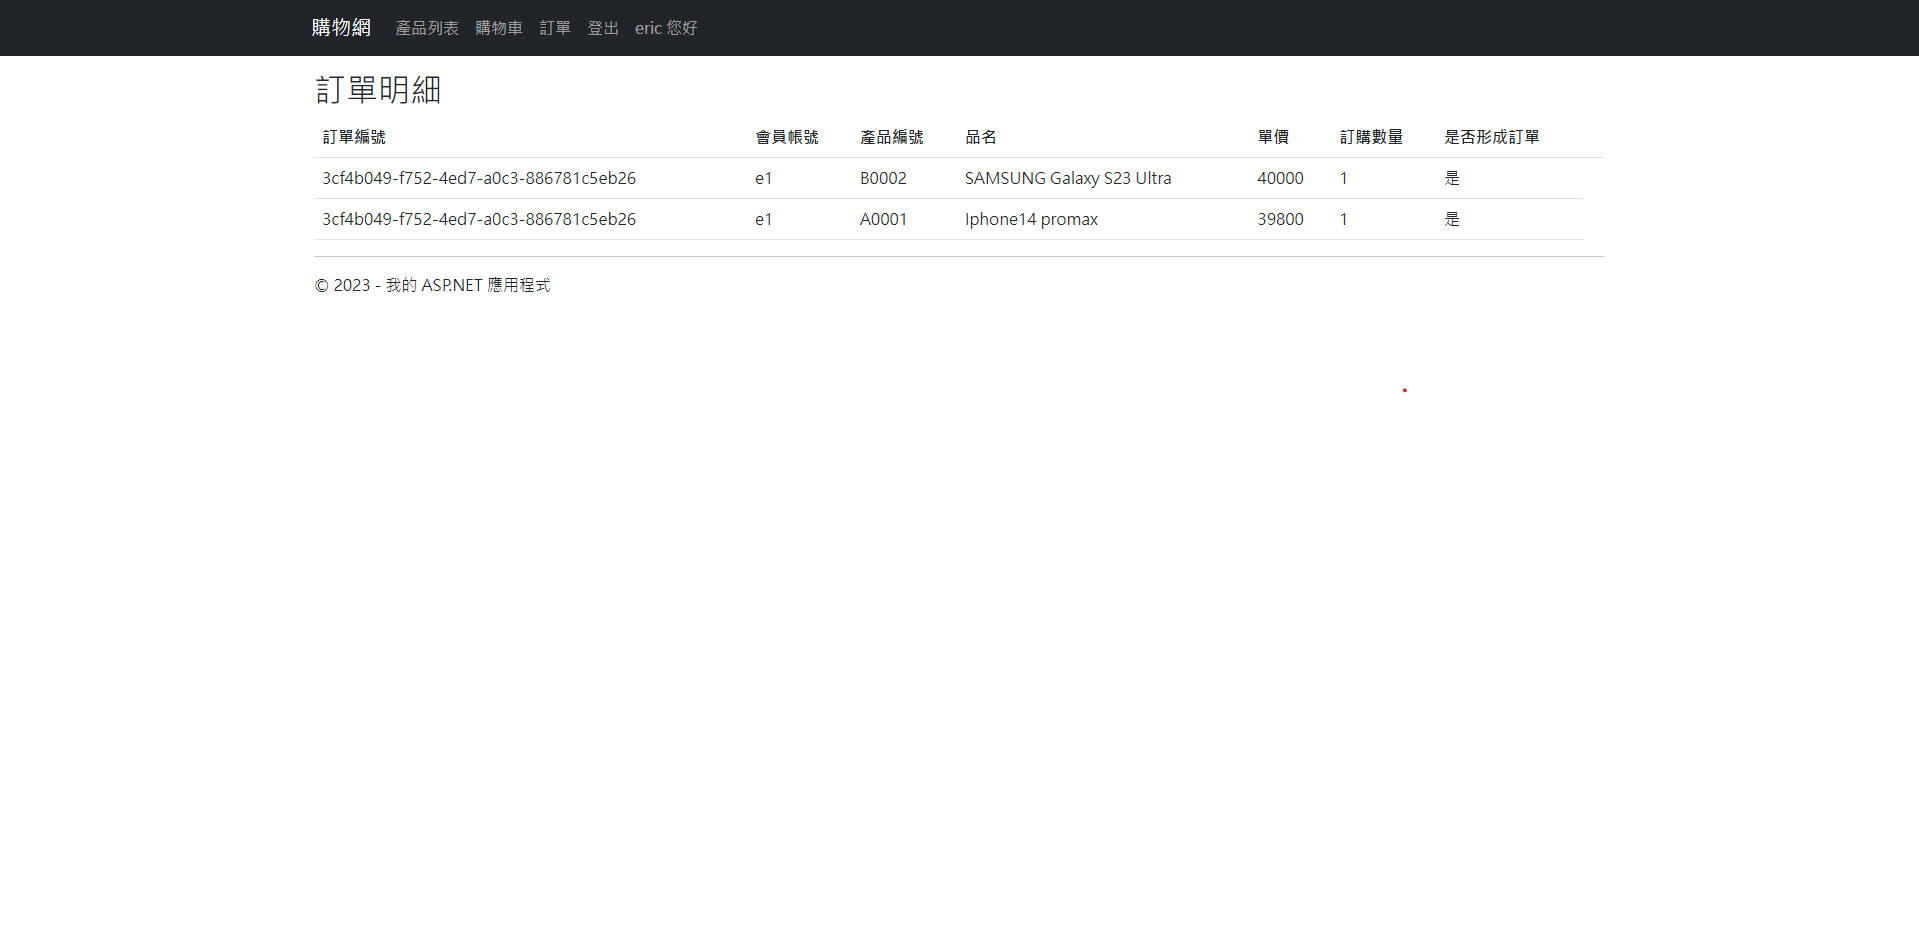Click the first order ID 3cf4b049 entry
1919x936 pixels.
pyautogui.click(x=478, y=178)
